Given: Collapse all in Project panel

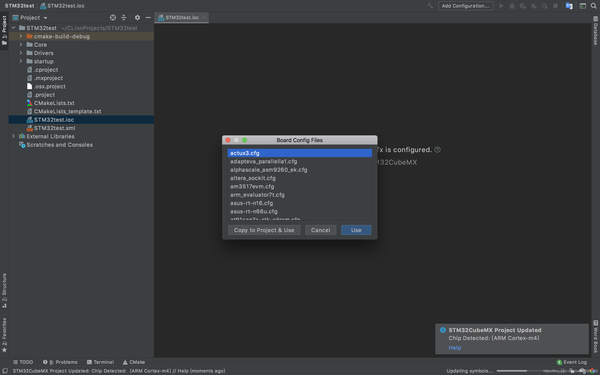Looking at the screenshot, I should (x=124, y=18).
